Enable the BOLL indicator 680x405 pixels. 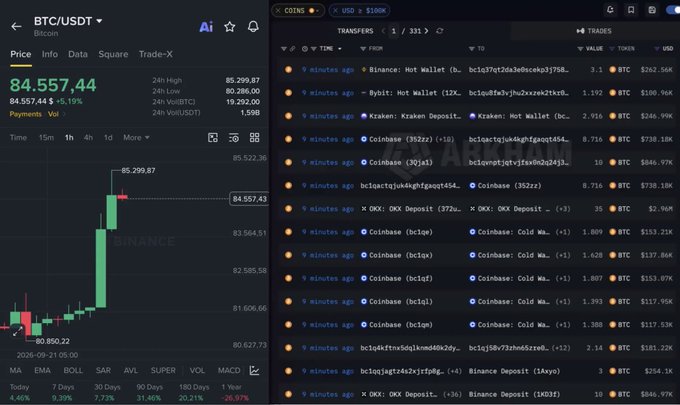tap(73, 370)
